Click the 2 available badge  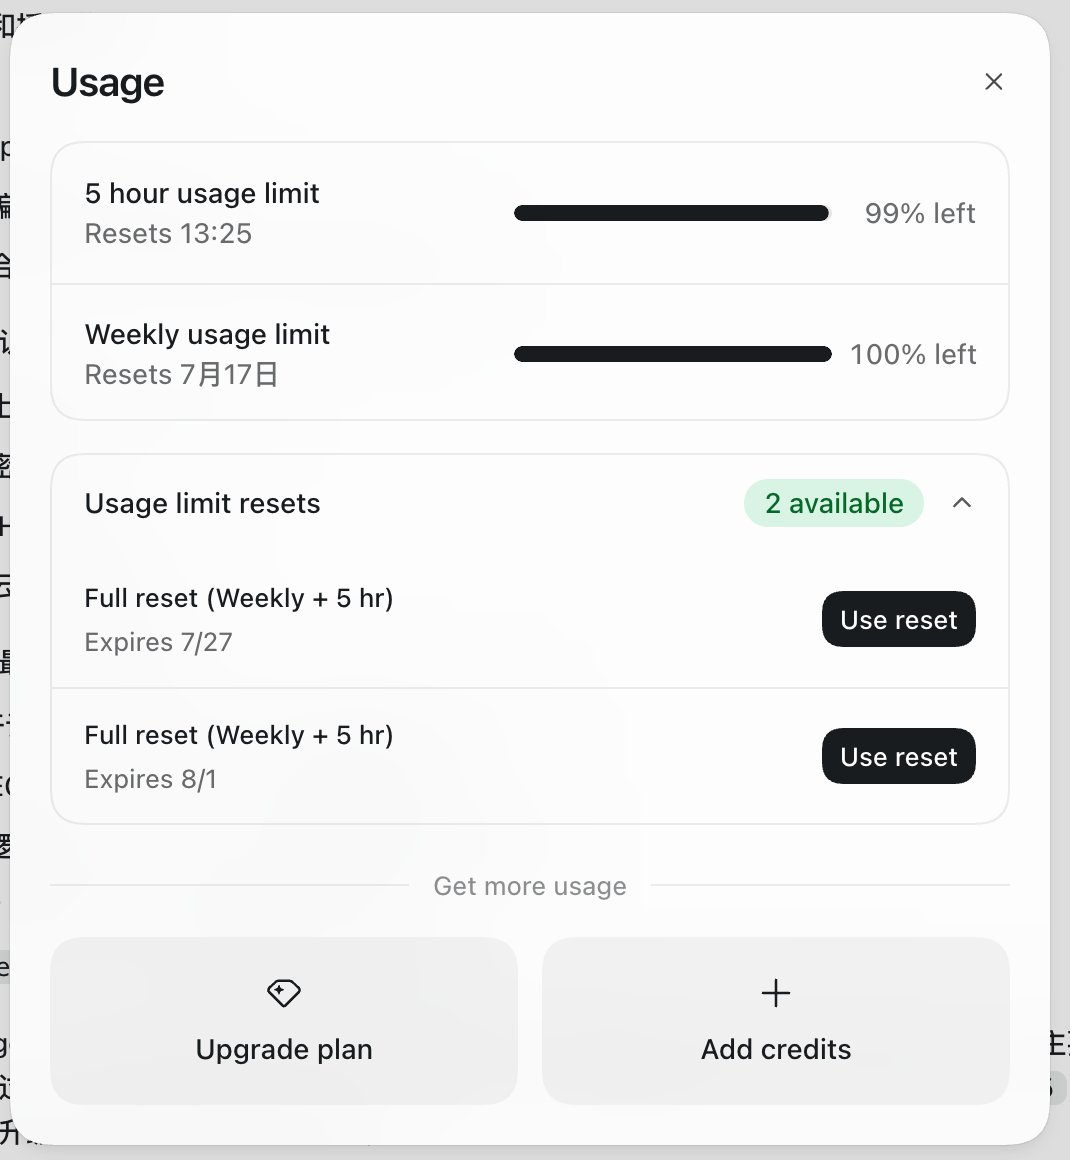[833, 503]
